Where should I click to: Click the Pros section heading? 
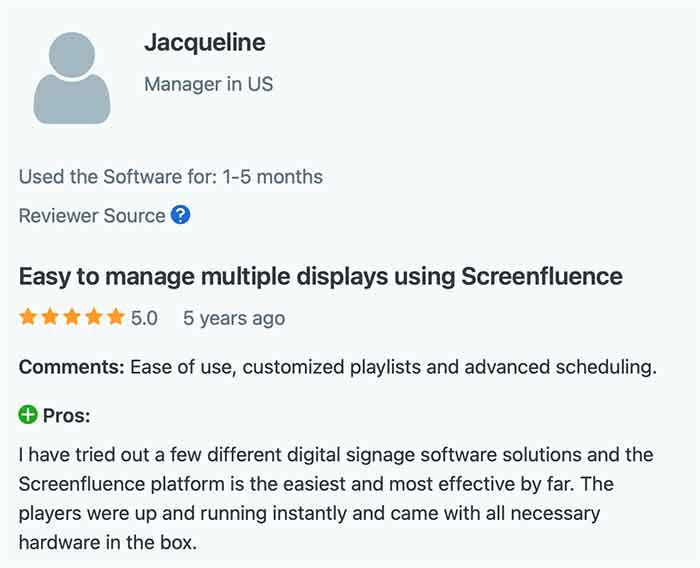66,415
